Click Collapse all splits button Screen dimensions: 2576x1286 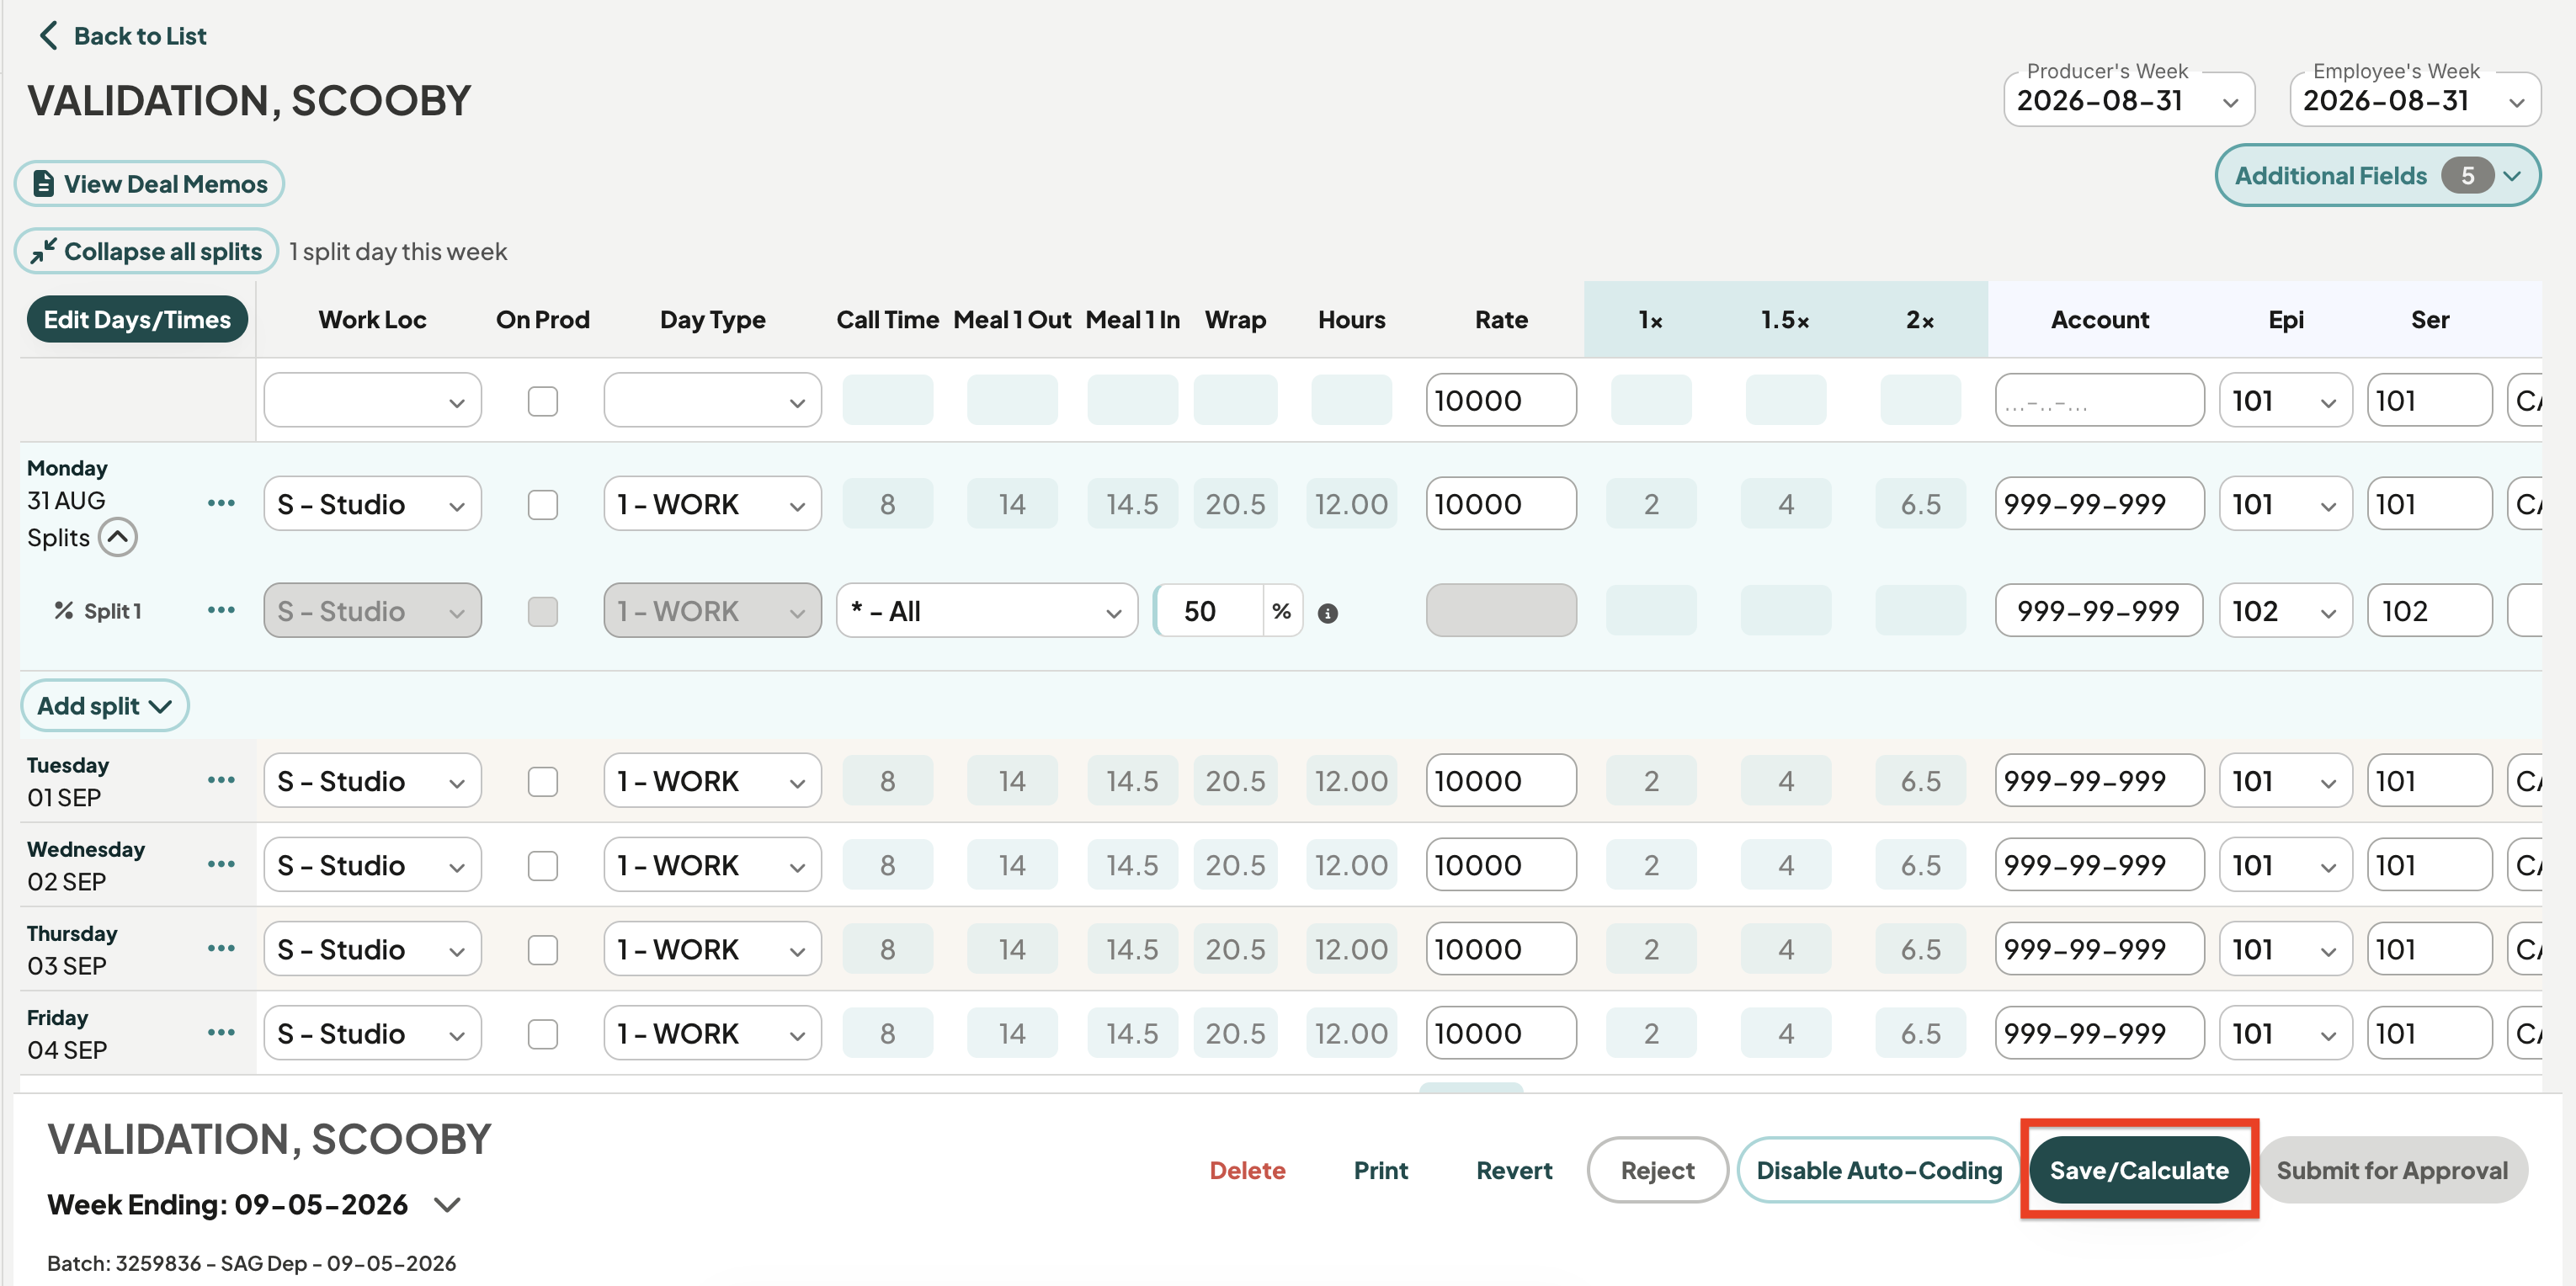(x=146, y=251)
